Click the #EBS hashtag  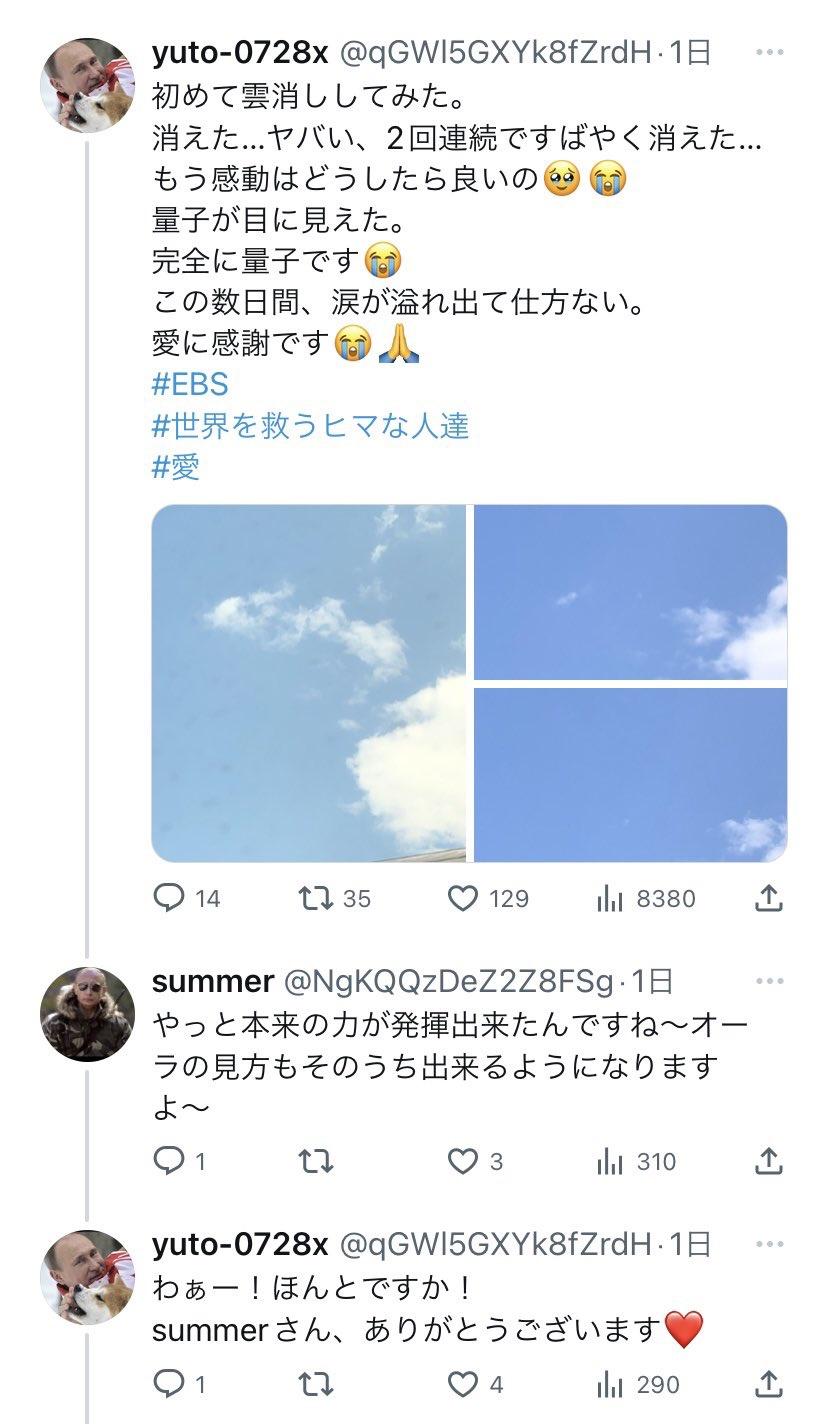coord(190,384)
